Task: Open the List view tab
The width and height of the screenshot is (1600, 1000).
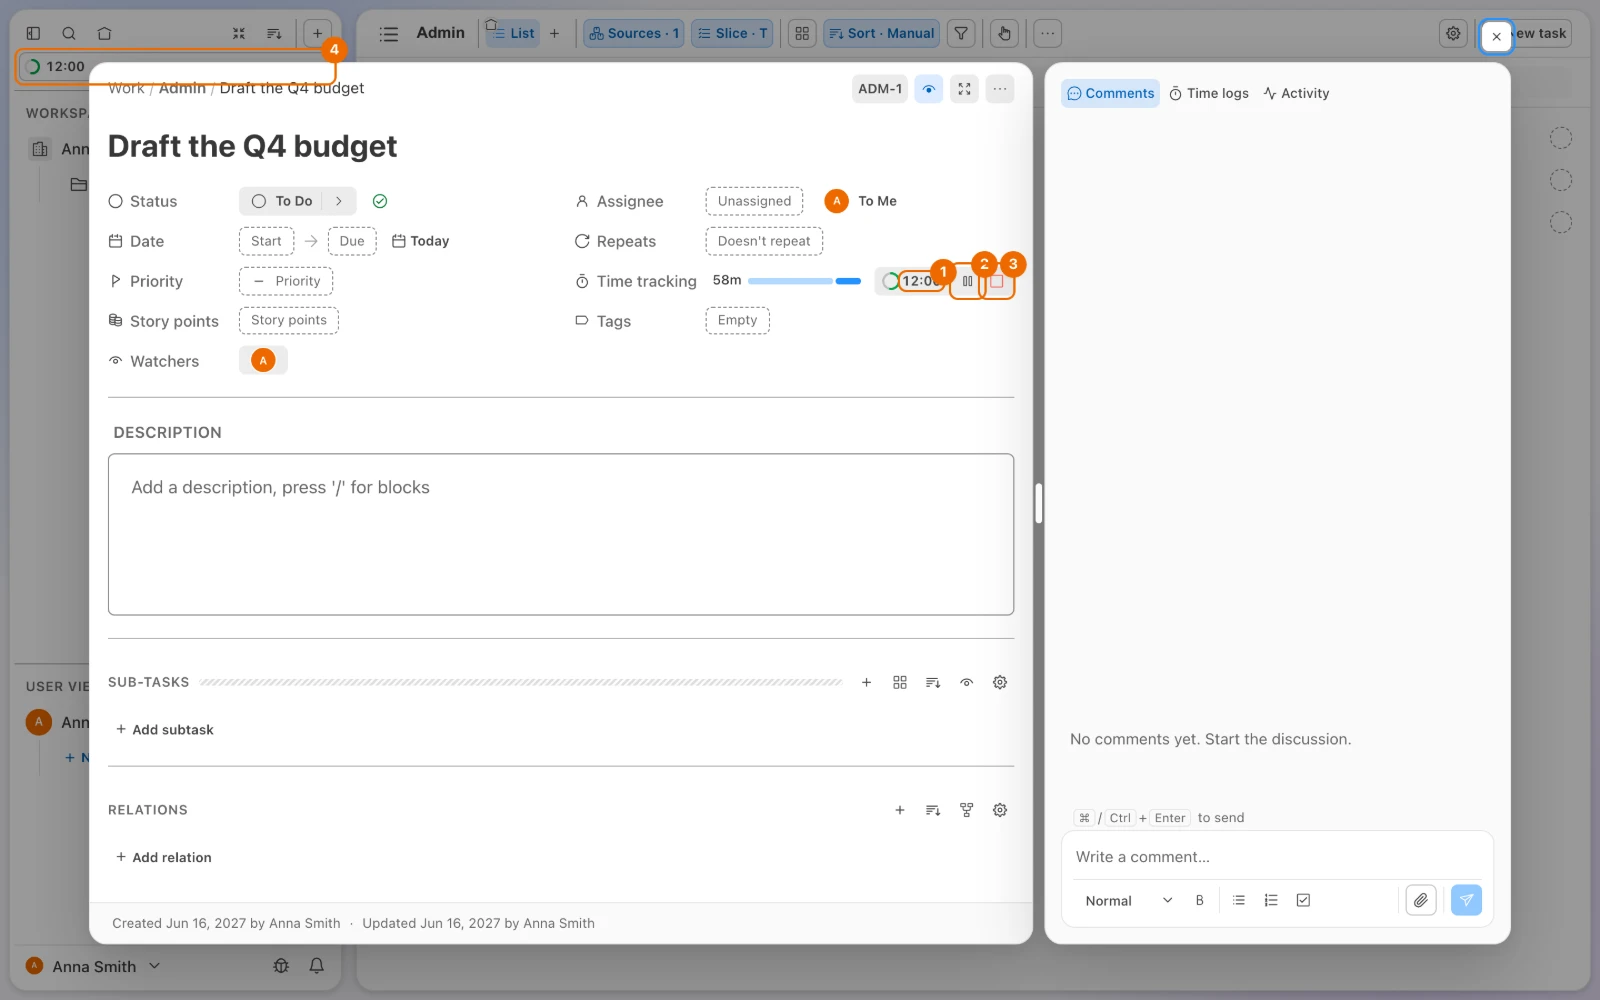Action: (x=512, y=33)
